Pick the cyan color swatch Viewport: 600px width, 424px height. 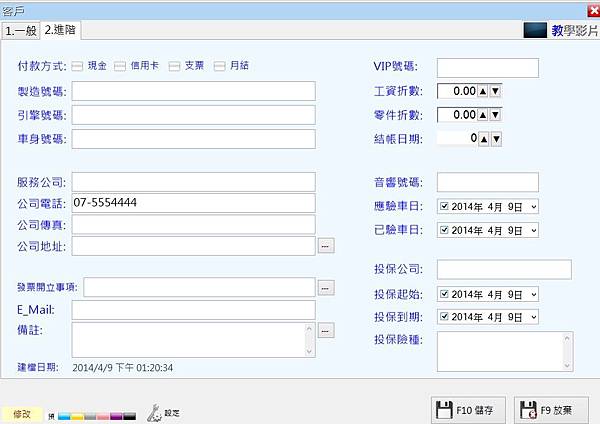click(64, 416)
